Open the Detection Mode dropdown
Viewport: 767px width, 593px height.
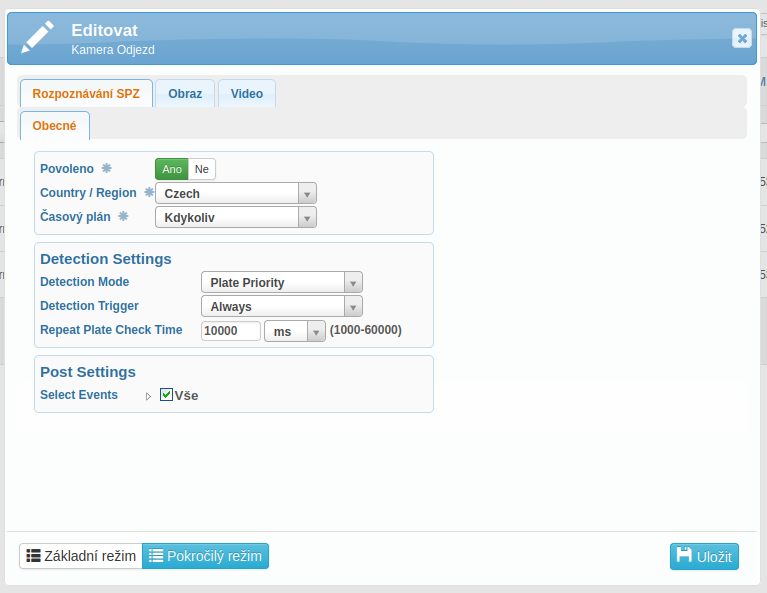(281, 283)
